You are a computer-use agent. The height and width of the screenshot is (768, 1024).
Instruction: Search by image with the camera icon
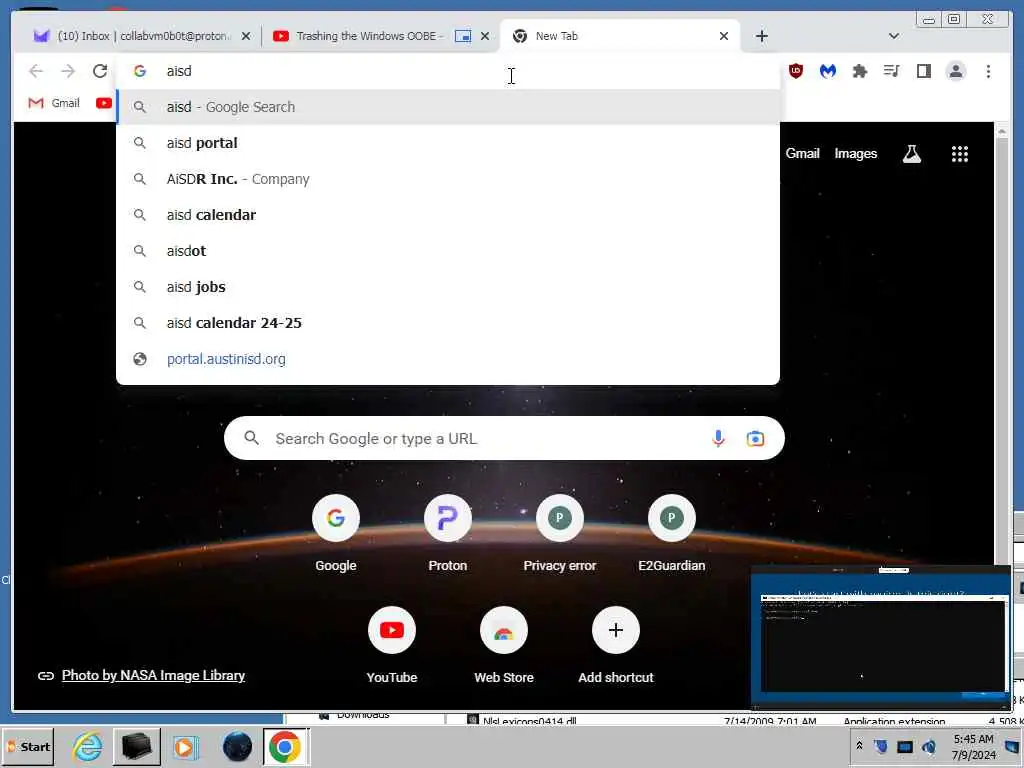(755, 438)
